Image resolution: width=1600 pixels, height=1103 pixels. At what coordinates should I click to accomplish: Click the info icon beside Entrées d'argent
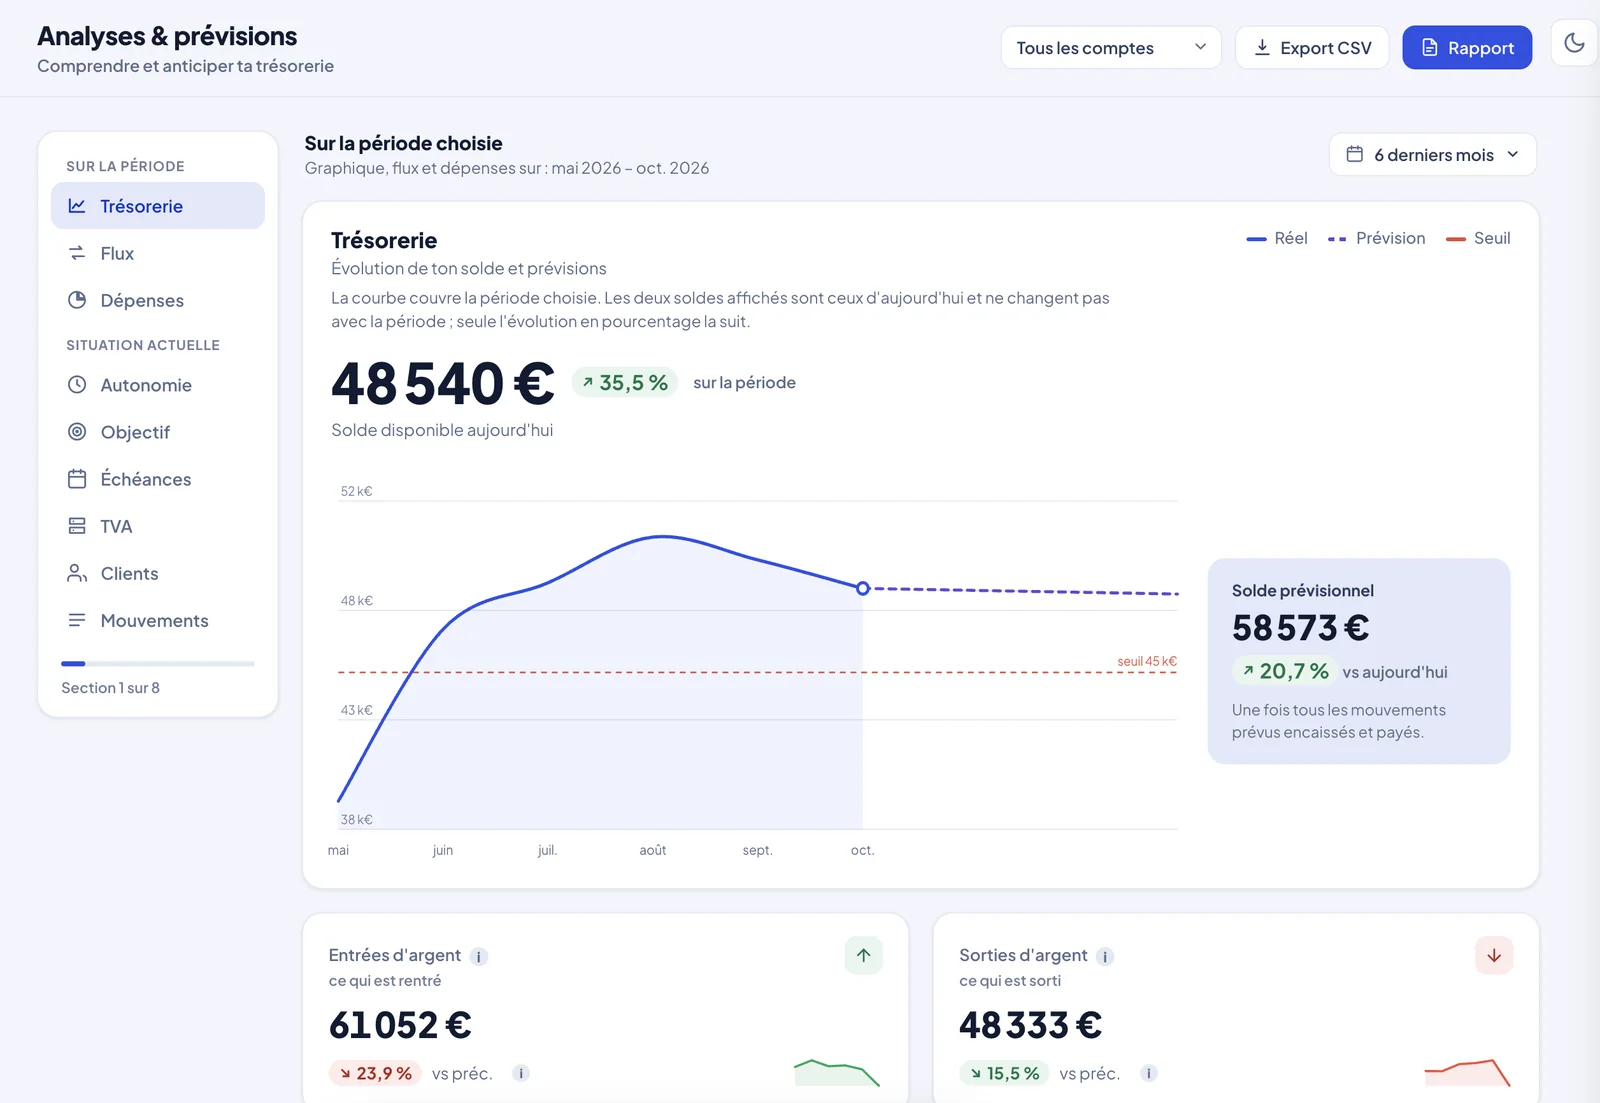479,957
